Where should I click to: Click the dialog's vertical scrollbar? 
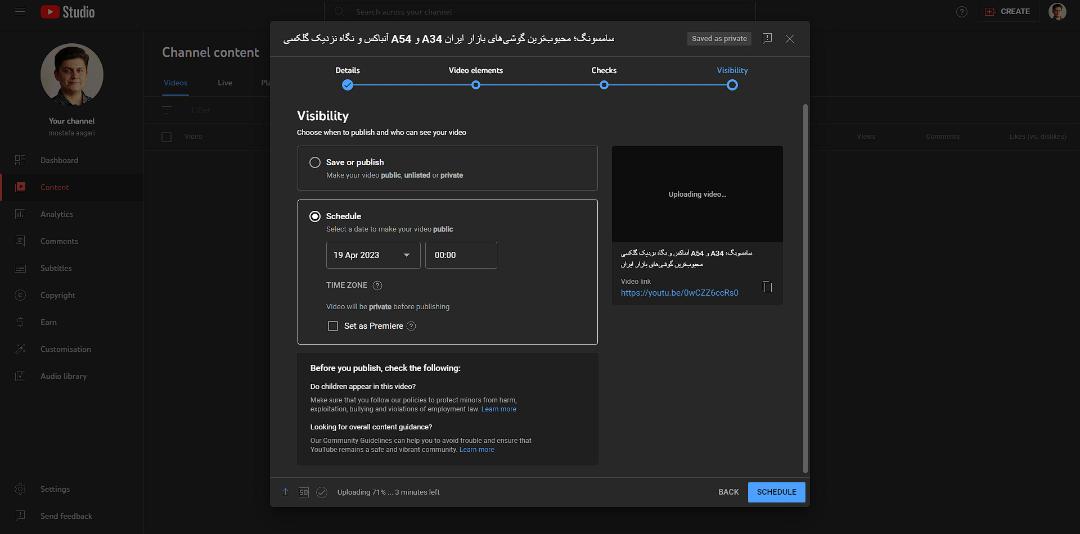click(x=806, y=288)
